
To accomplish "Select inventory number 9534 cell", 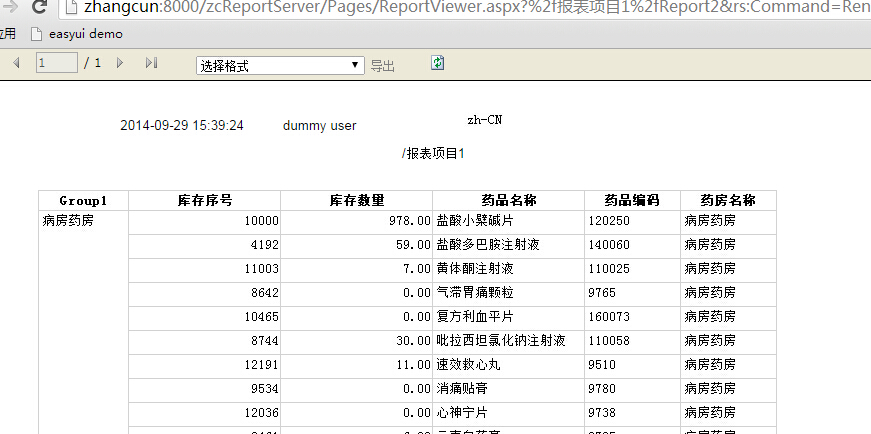I will coord(204,389).
